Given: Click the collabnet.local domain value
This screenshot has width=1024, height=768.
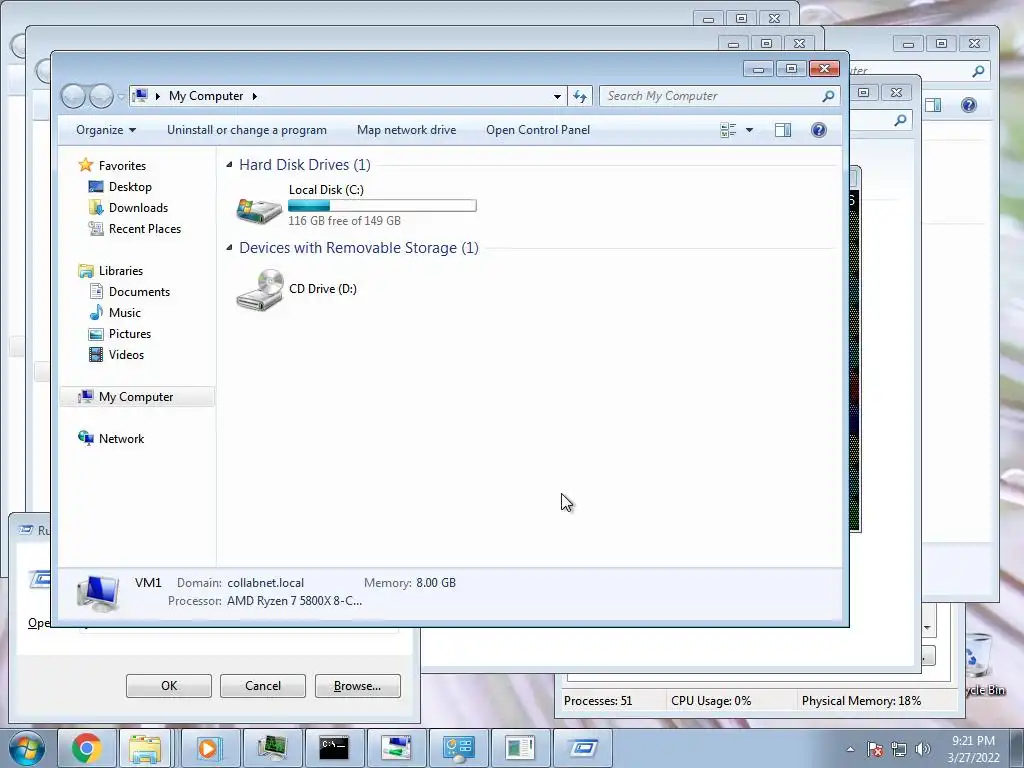Looking at the screenshot, I should [265, 583].
